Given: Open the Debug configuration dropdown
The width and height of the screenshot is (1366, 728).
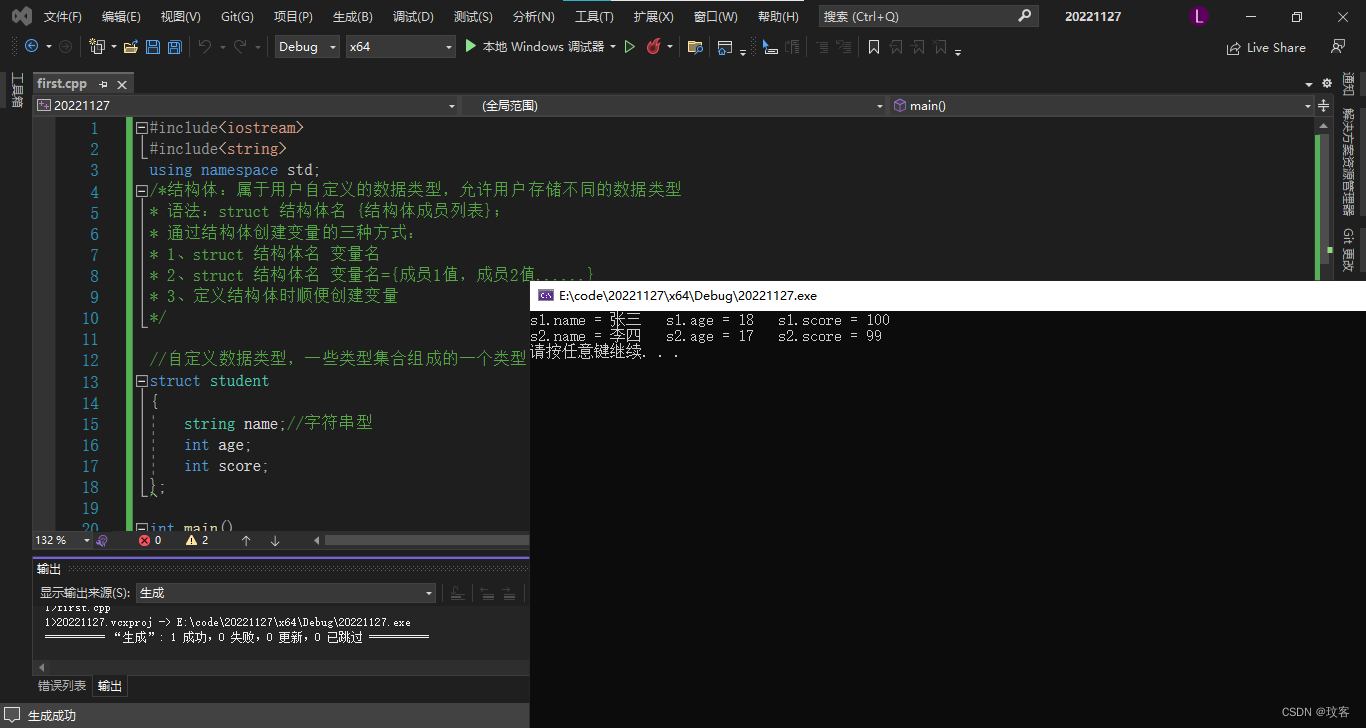Looking at the screenshot, I should pos(307,47).
